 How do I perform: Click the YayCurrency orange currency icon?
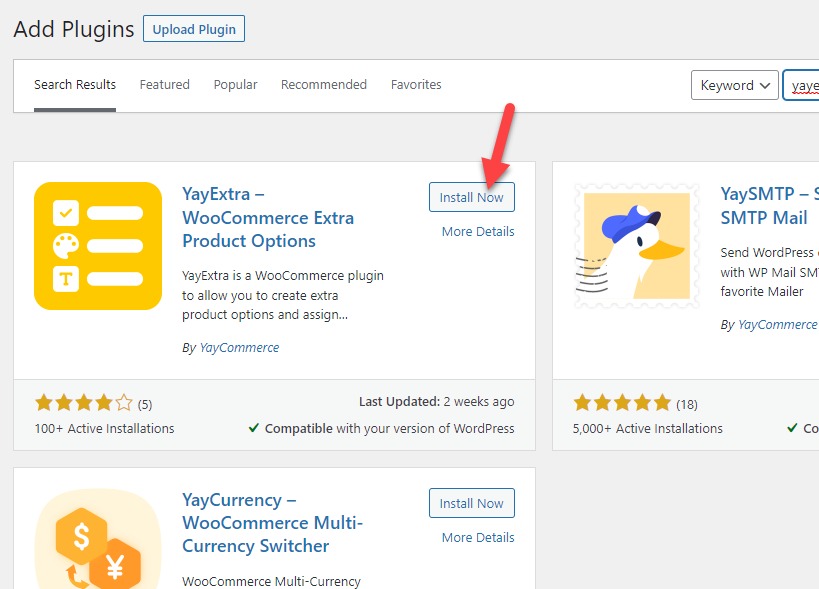pyautogui.click(x=98, y=539)
